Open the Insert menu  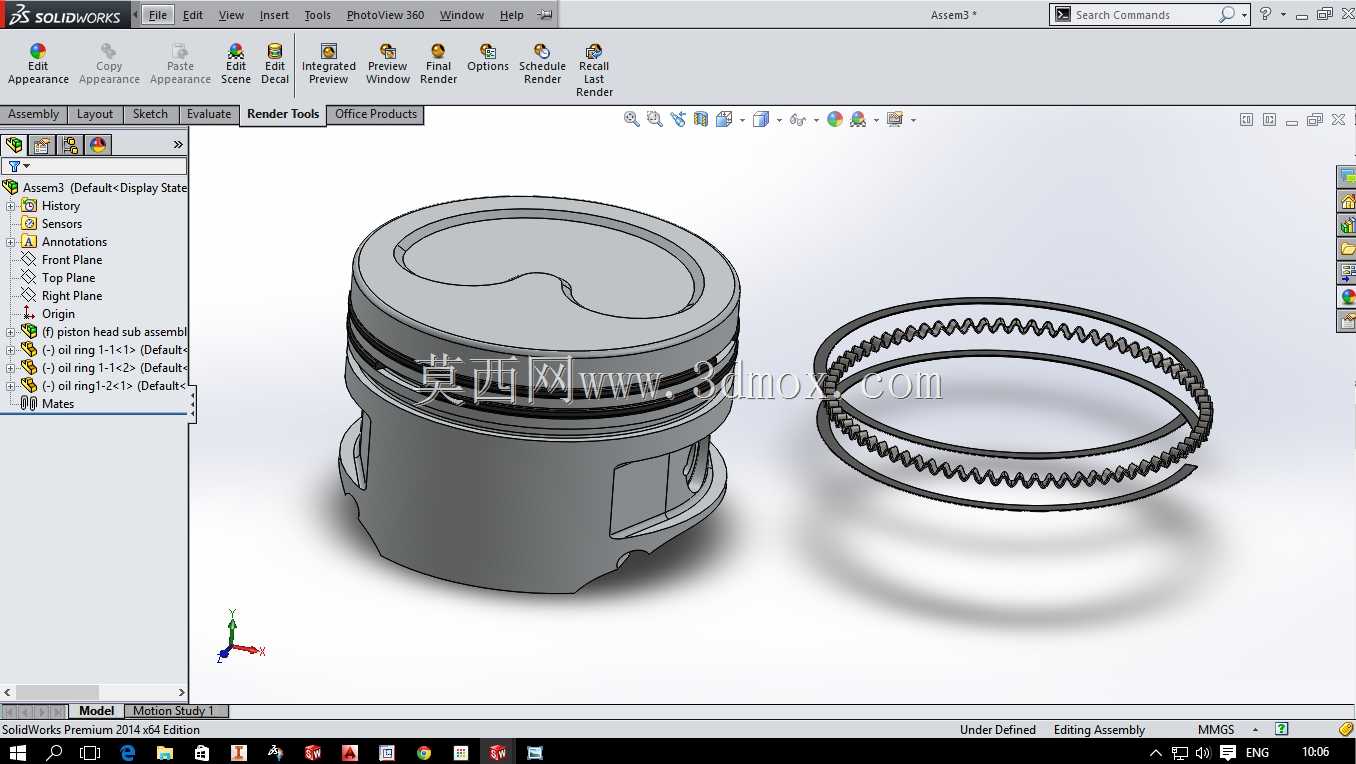click(x=274, y=15)
